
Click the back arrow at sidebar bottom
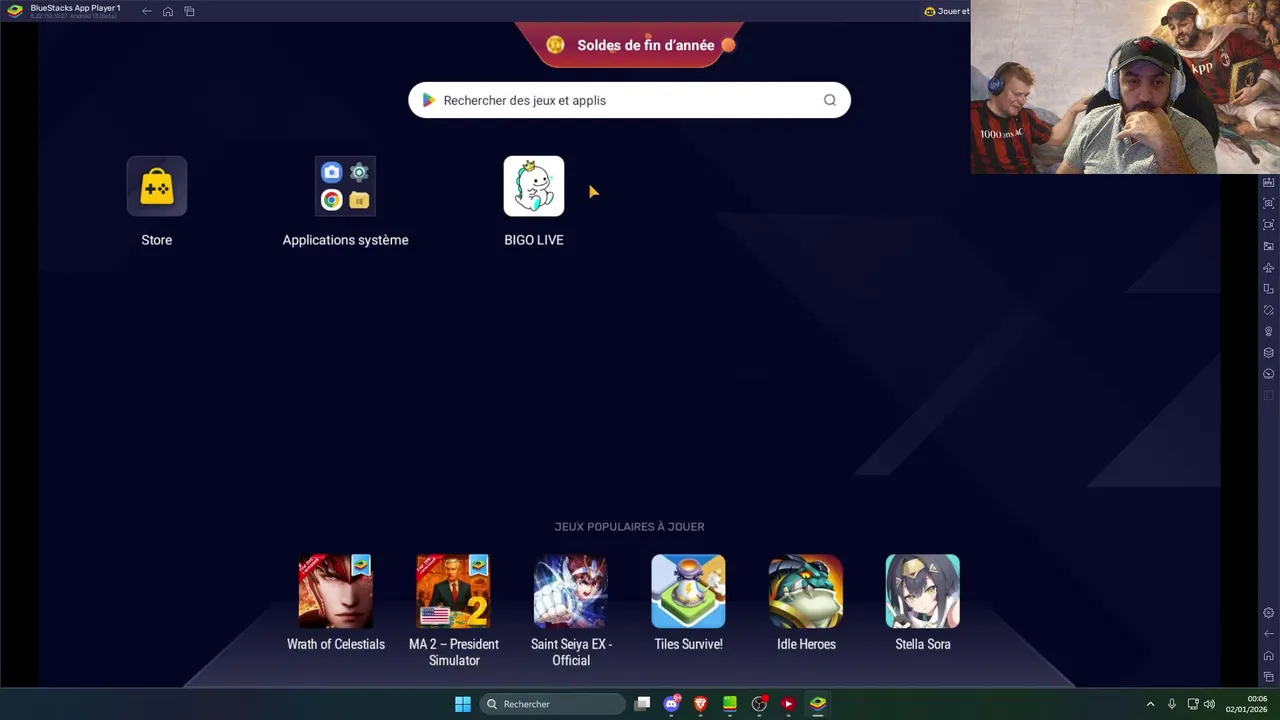[1269, 634]
